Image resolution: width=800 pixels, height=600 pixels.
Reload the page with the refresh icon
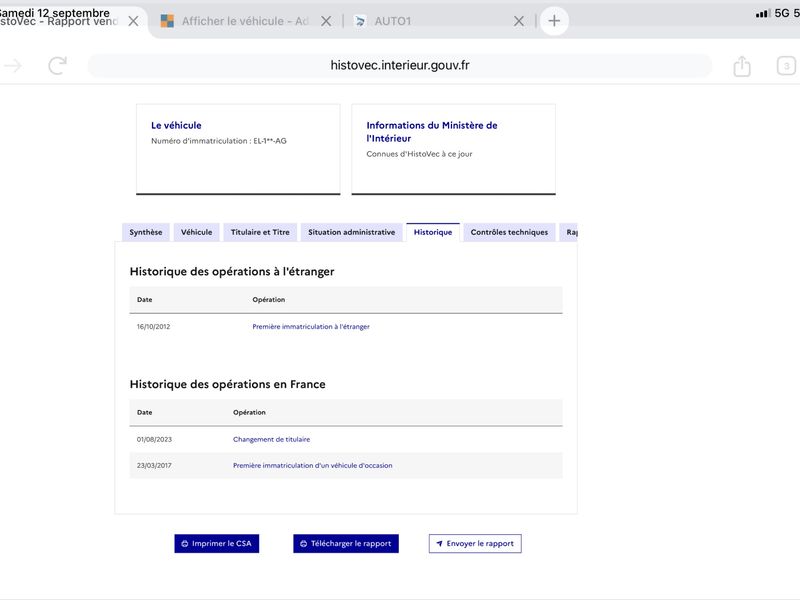pyautogui.click(x=58, y=65)
